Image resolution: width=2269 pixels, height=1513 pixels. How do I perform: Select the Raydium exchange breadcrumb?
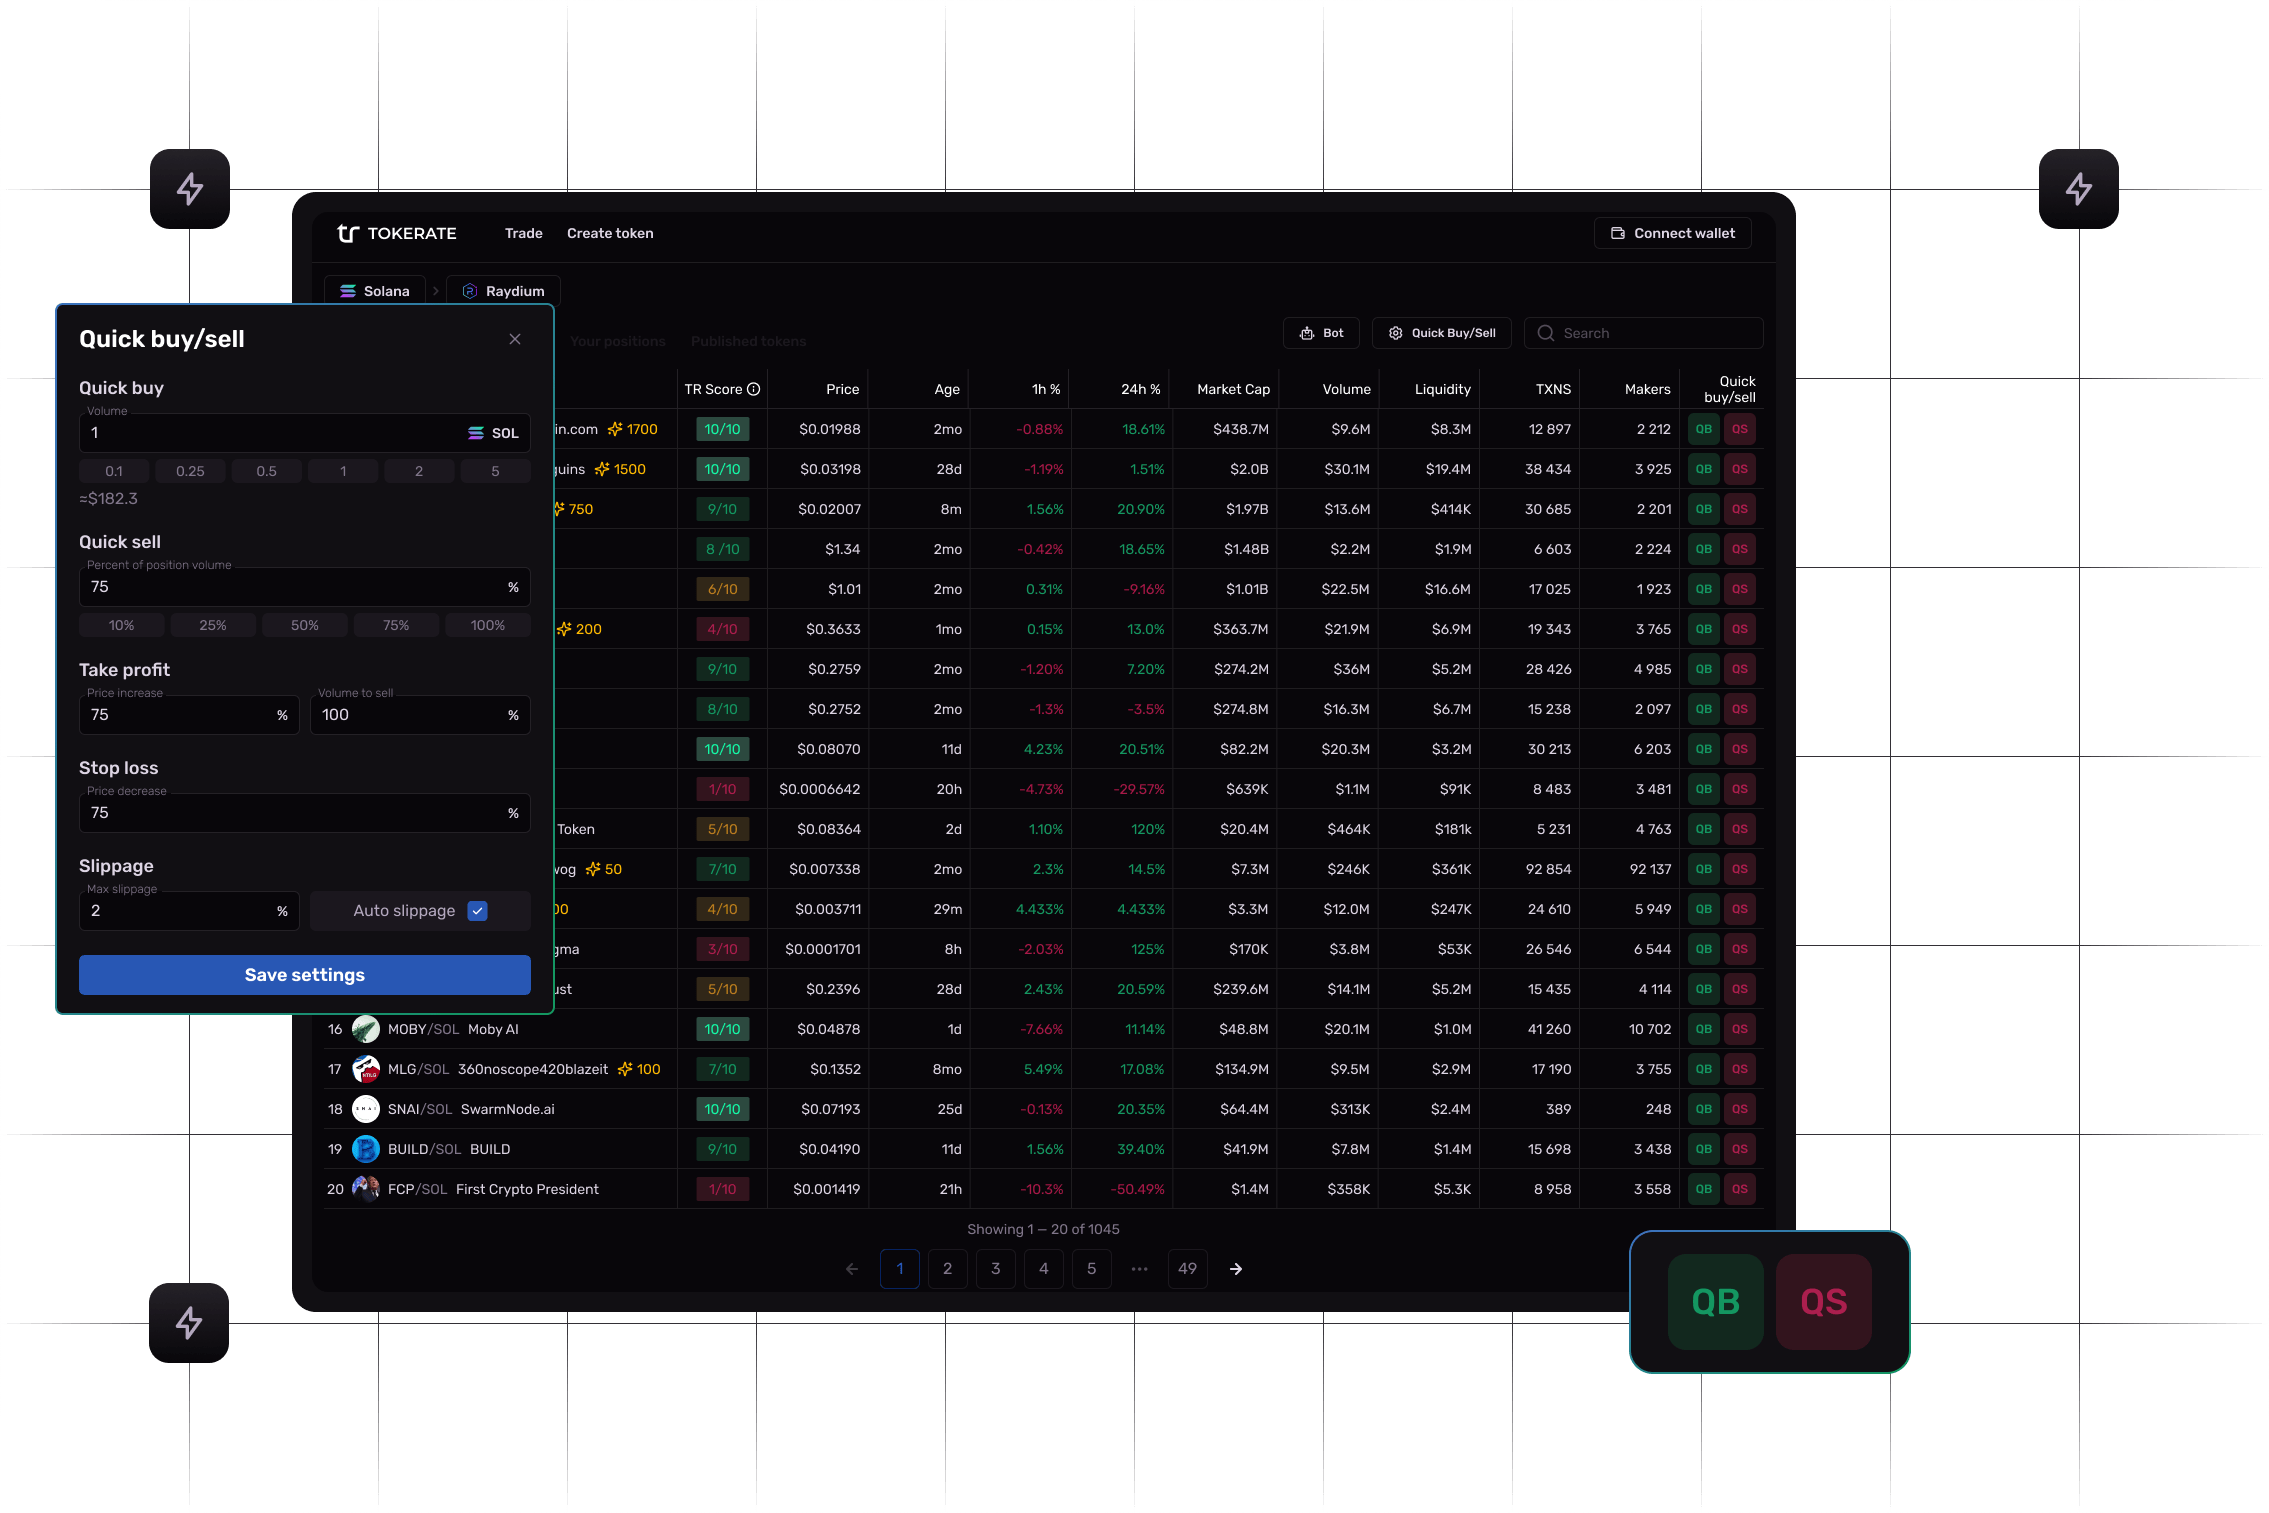pos(504,291)
